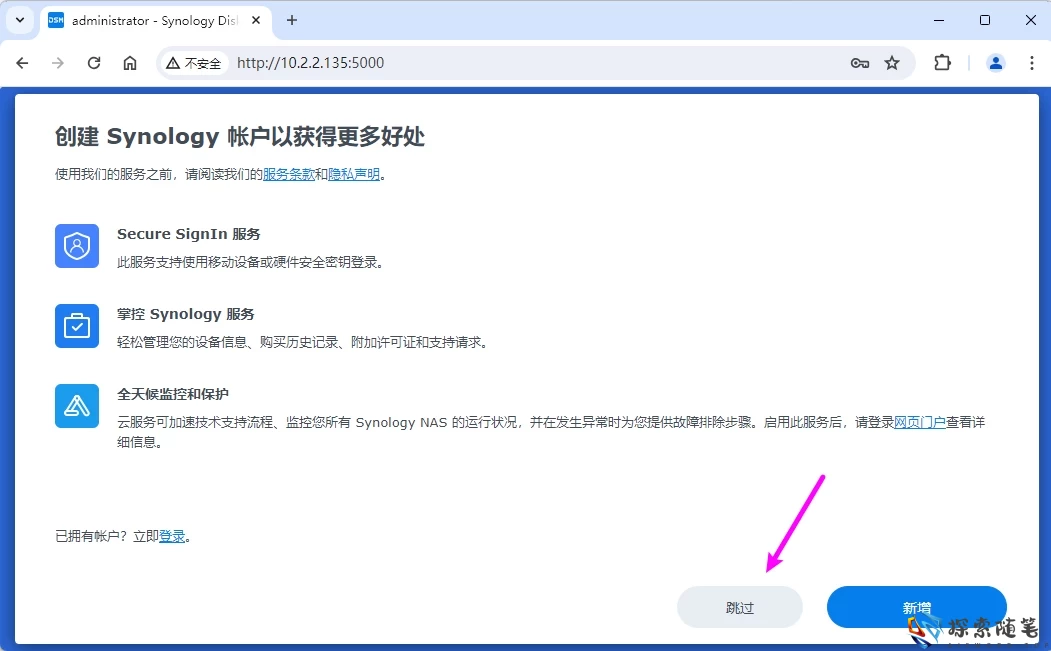Click the 新增 button to create an account
The height and width of the screenshot is (651, 1051).
(x=916, y=607)
